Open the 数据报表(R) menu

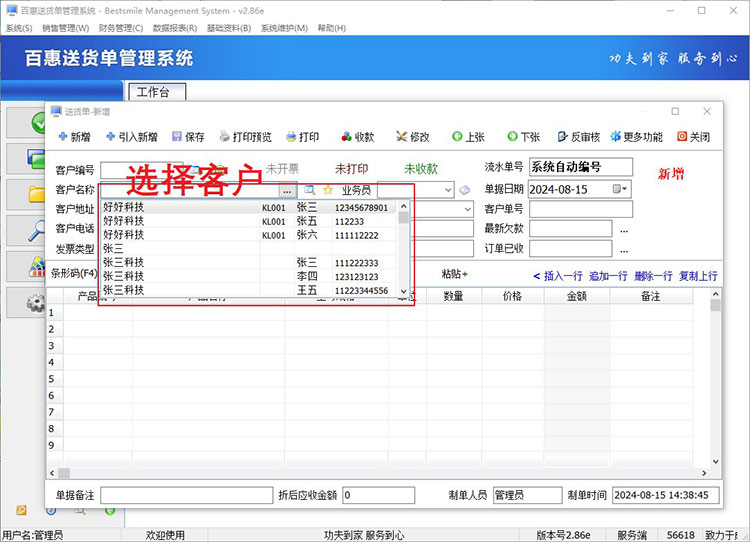pyautogui.click(x=175, y=28)
